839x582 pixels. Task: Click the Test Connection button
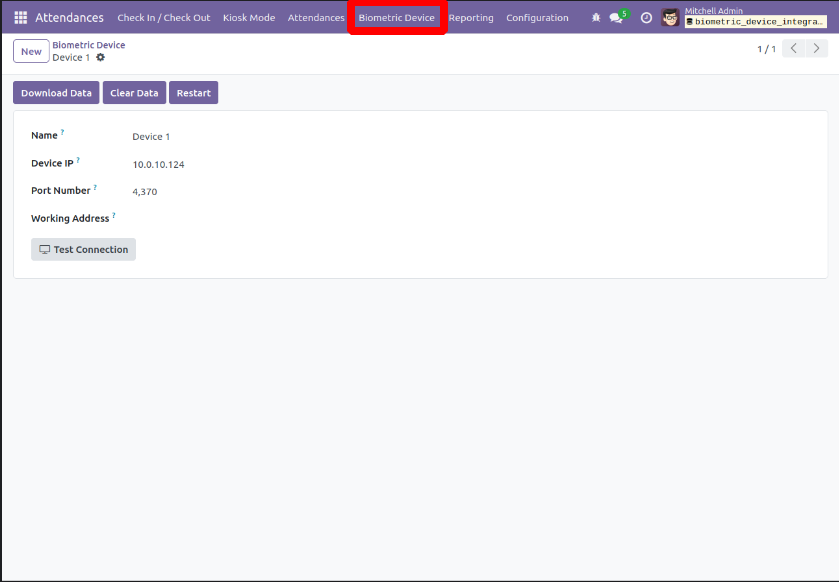pos(83,249)
